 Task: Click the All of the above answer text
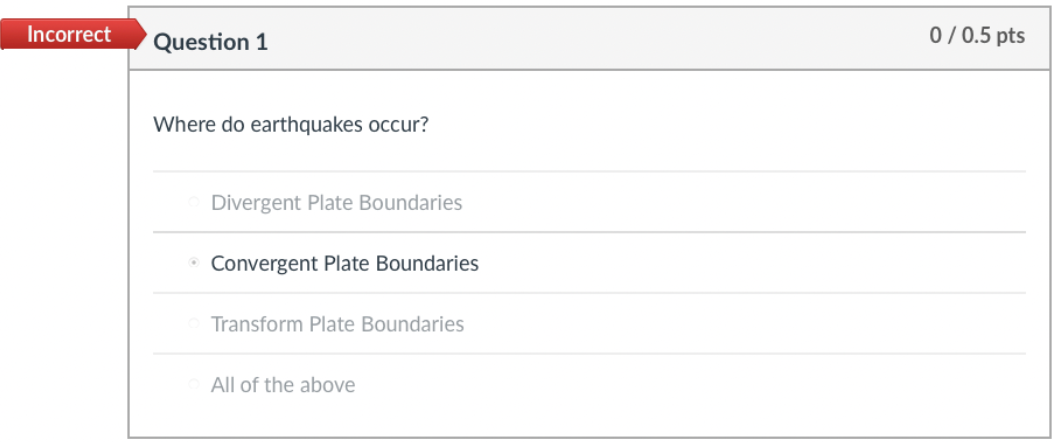282,385
